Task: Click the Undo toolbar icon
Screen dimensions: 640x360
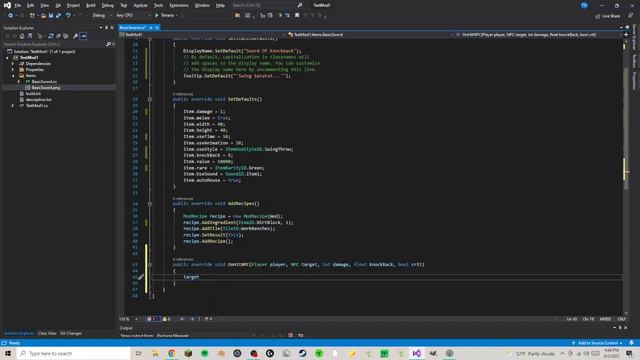Action: pyautogui.click(x=68, y=16)
